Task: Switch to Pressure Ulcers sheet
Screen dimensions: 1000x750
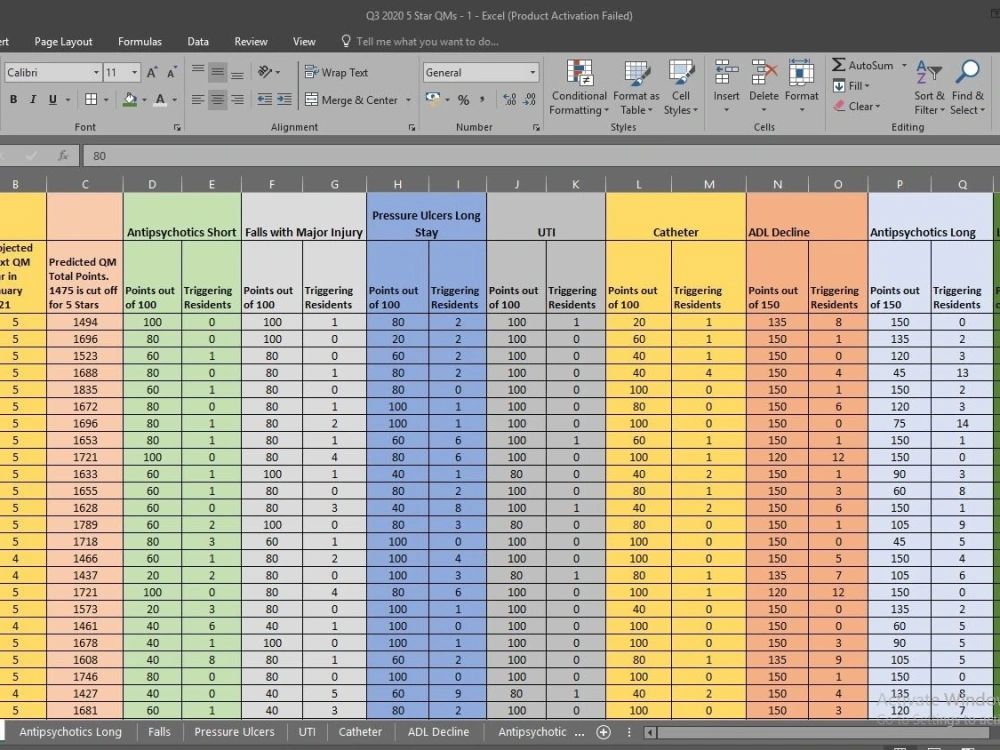Action: tap(234, 732)
